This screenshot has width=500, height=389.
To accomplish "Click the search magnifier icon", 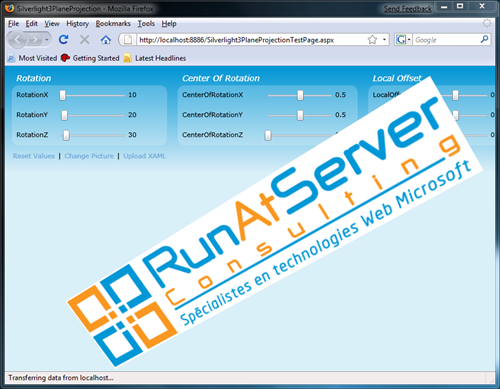I will point(484,39).
